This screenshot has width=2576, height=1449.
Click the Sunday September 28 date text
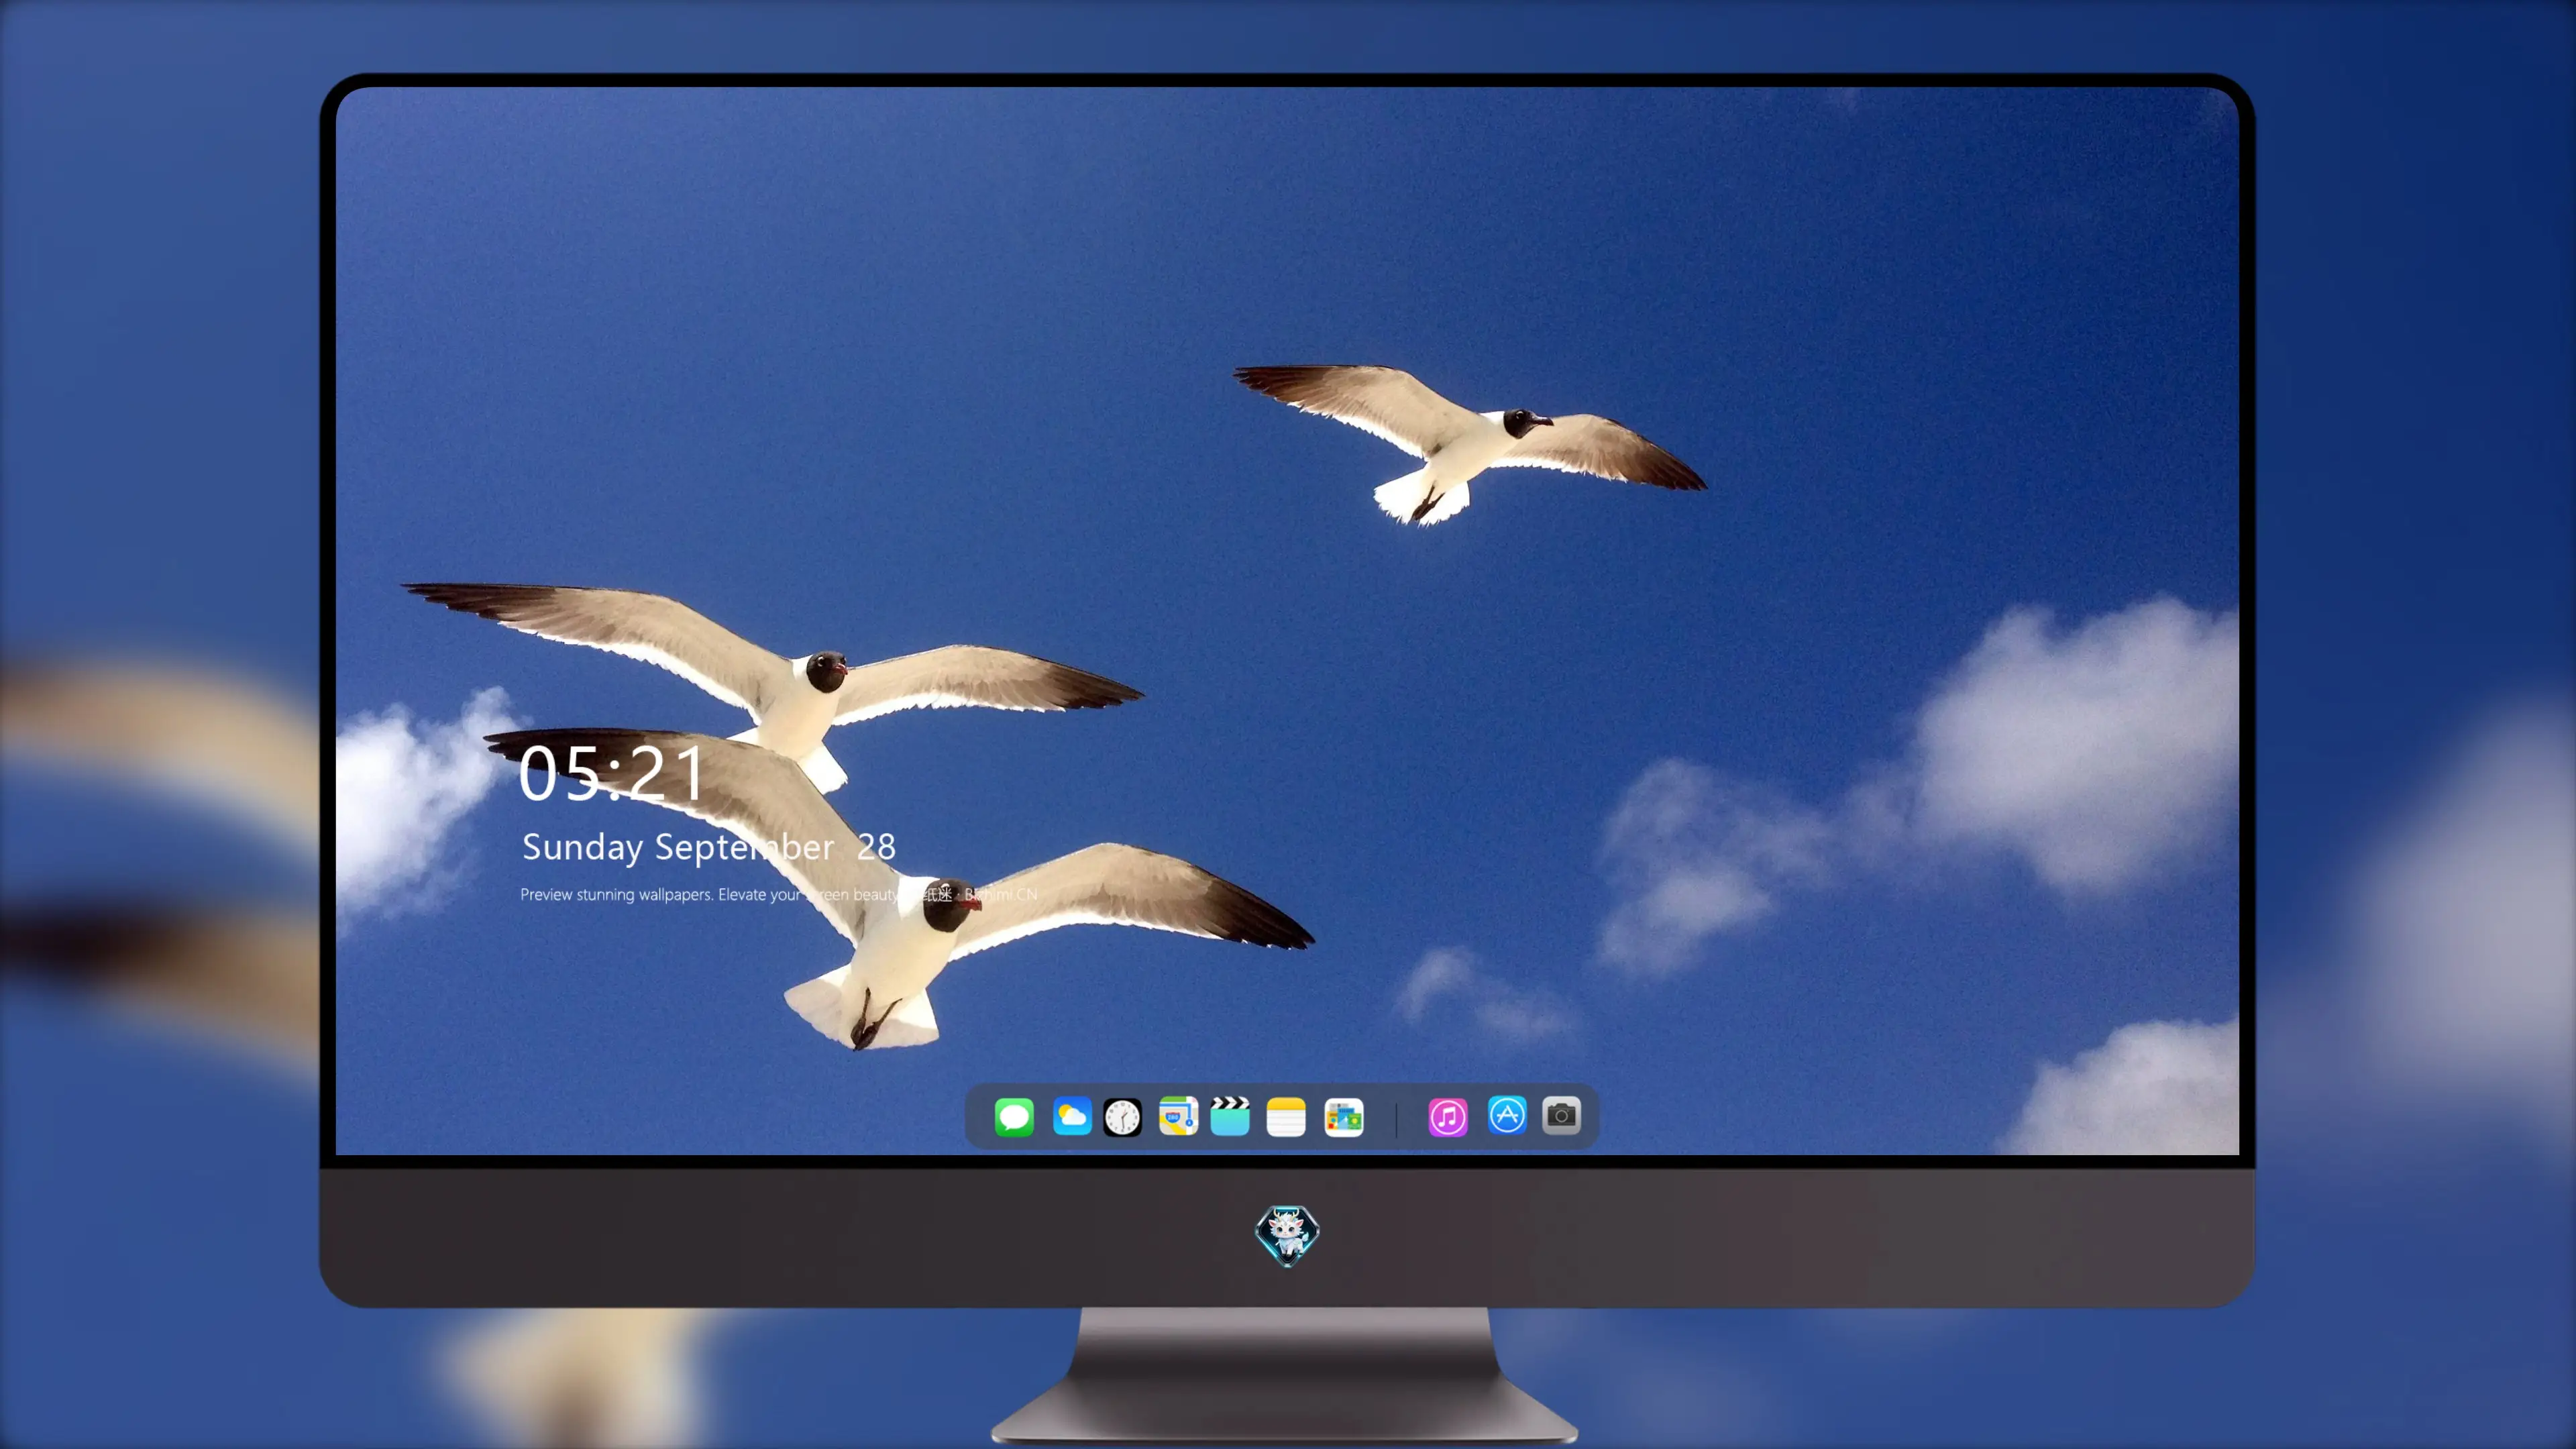tap(709, 847)
